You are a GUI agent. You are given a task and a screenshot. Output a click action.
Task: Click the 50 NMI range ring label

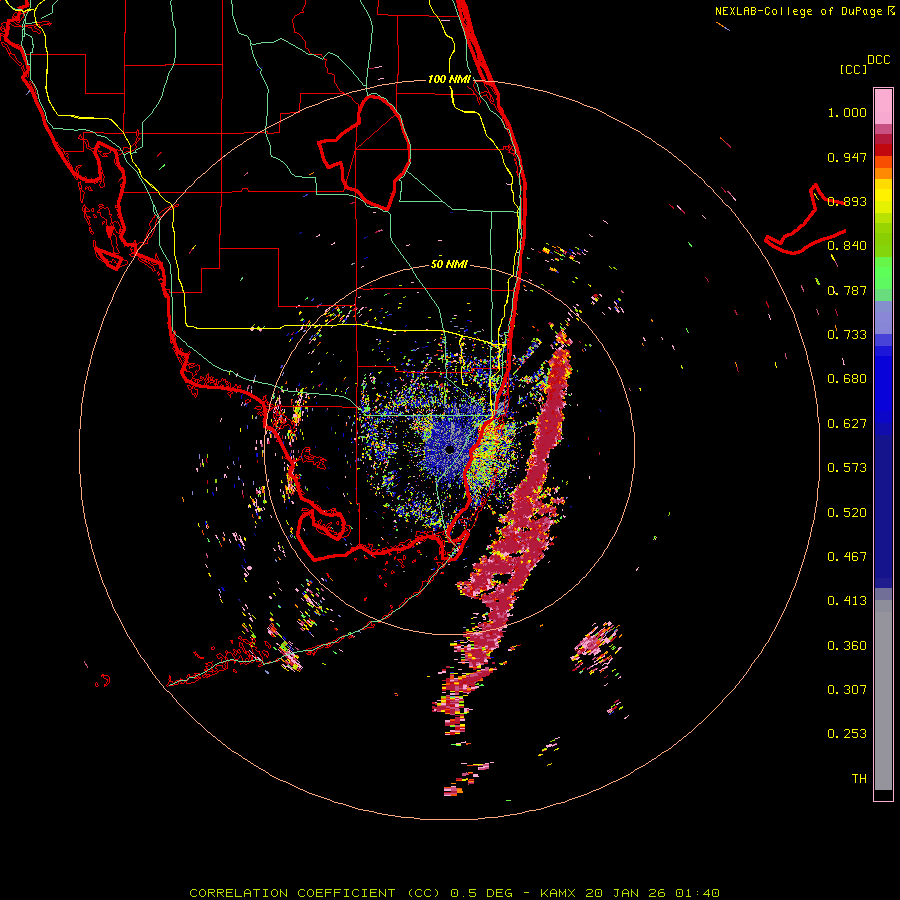point(449,264)
